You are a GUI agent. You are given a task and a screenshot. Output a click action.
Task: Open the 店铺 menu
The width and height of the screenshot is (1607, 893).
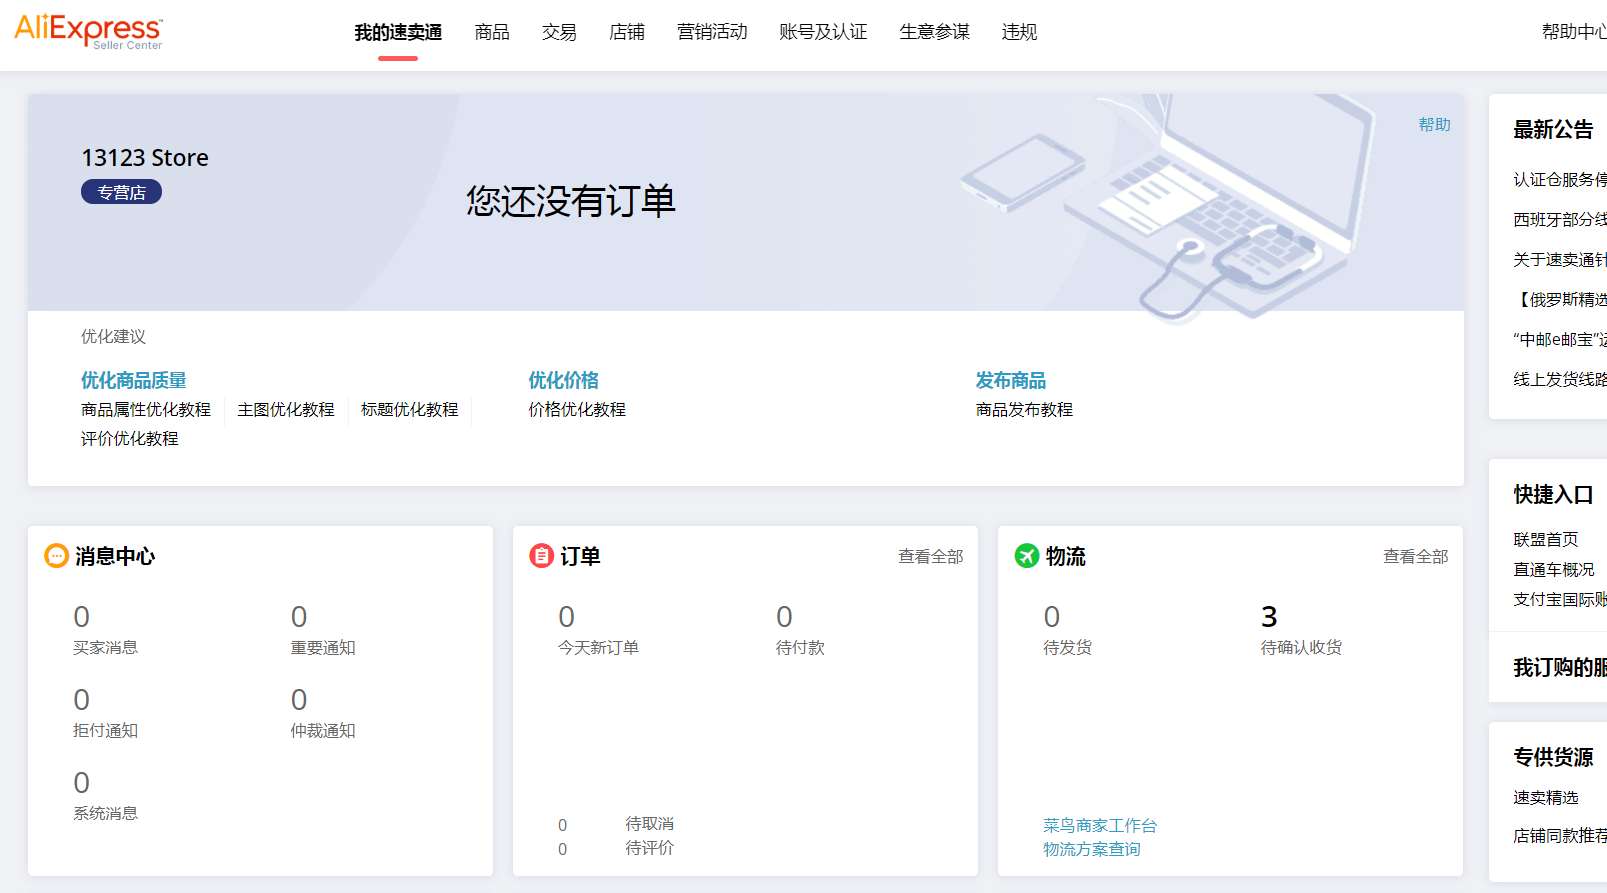pos(627,32)
